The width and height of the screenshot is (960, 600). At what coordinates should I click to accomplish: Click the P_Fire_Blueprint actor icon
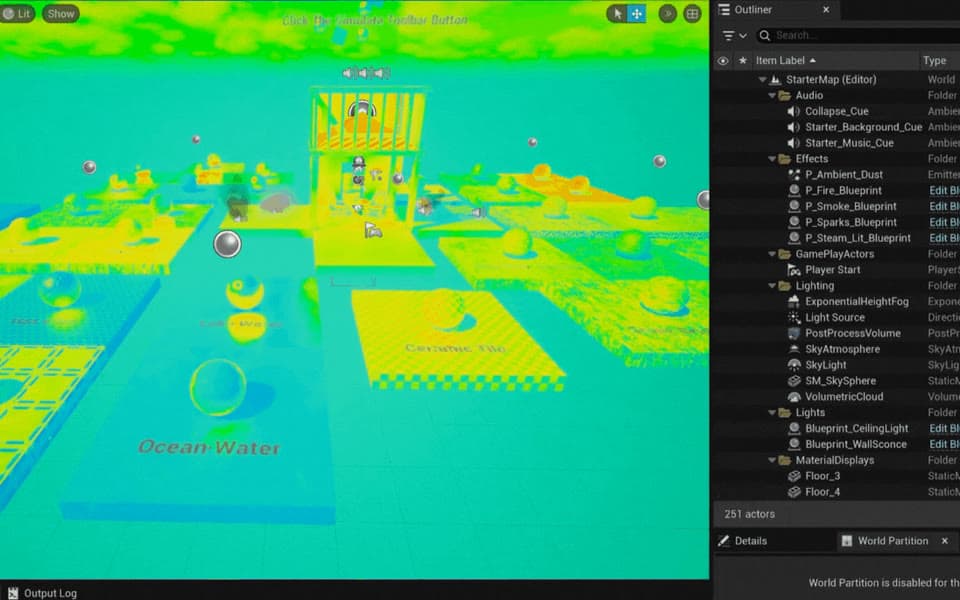(x=794, y=191)
